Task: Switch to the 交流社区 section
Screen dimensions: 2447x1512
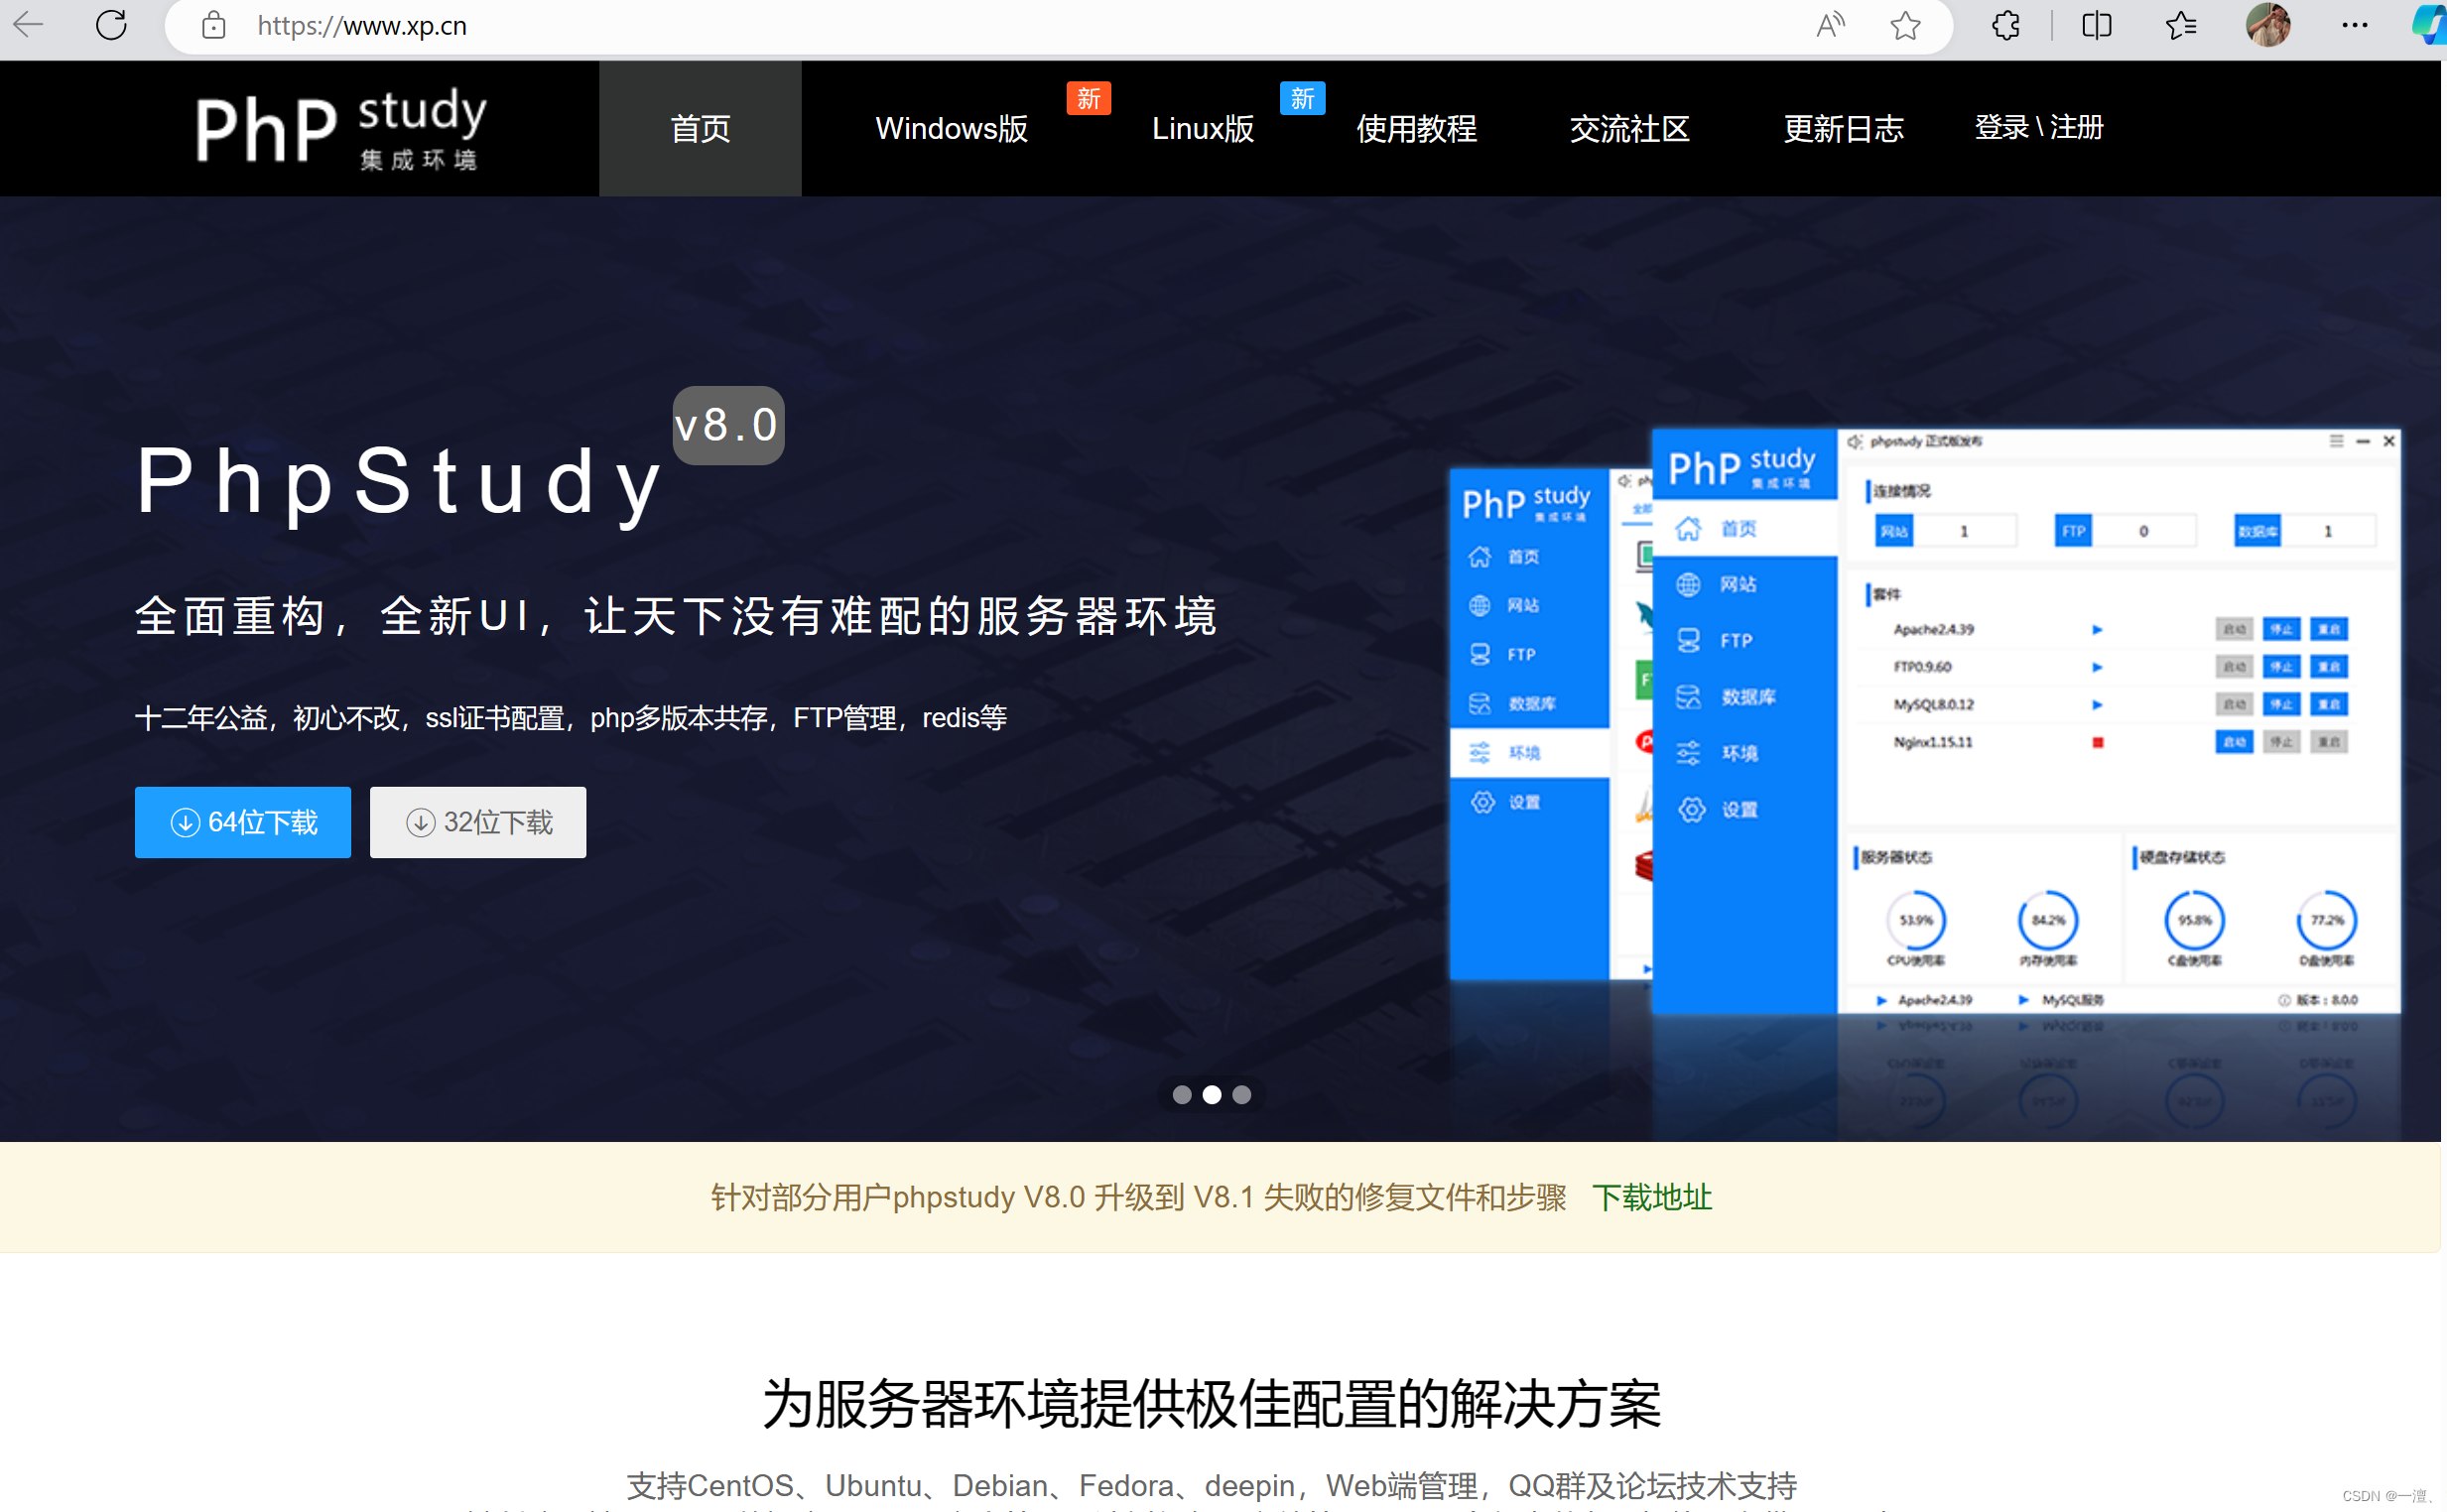Action: point(1629,128)
